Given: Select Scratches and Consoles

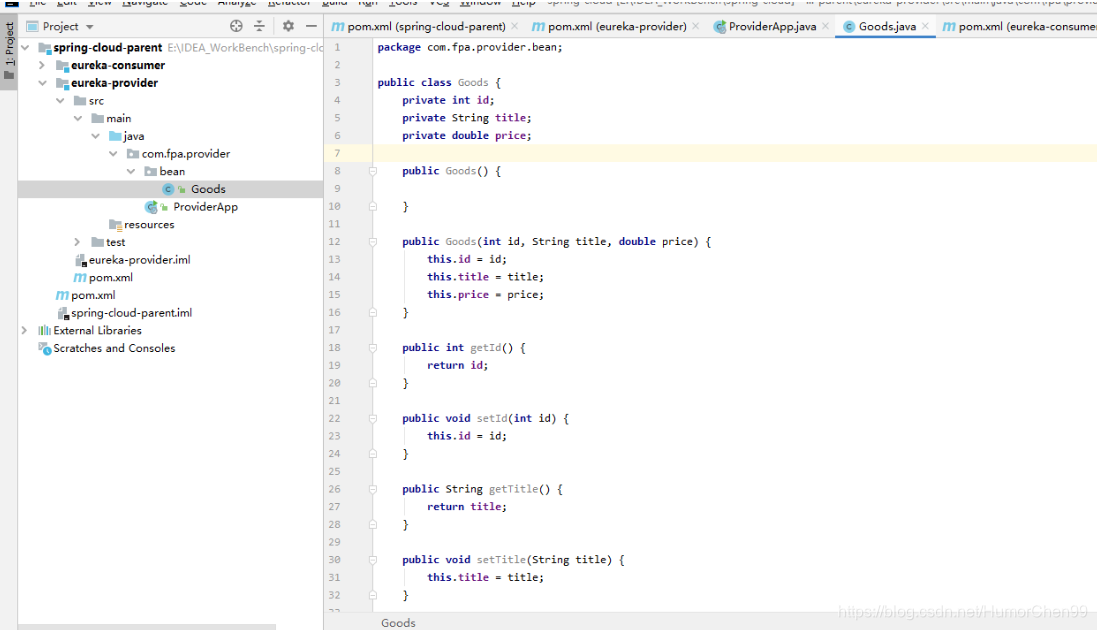Looking at the screenshot, I should [x=114, y=348].
